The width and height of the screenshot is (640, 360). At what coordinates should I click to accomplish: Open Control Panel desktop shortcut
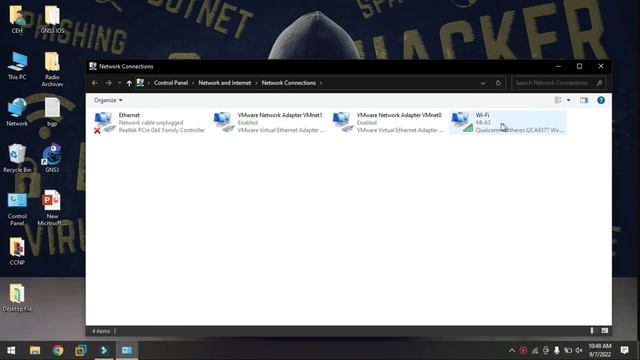(x=17, y=208)
